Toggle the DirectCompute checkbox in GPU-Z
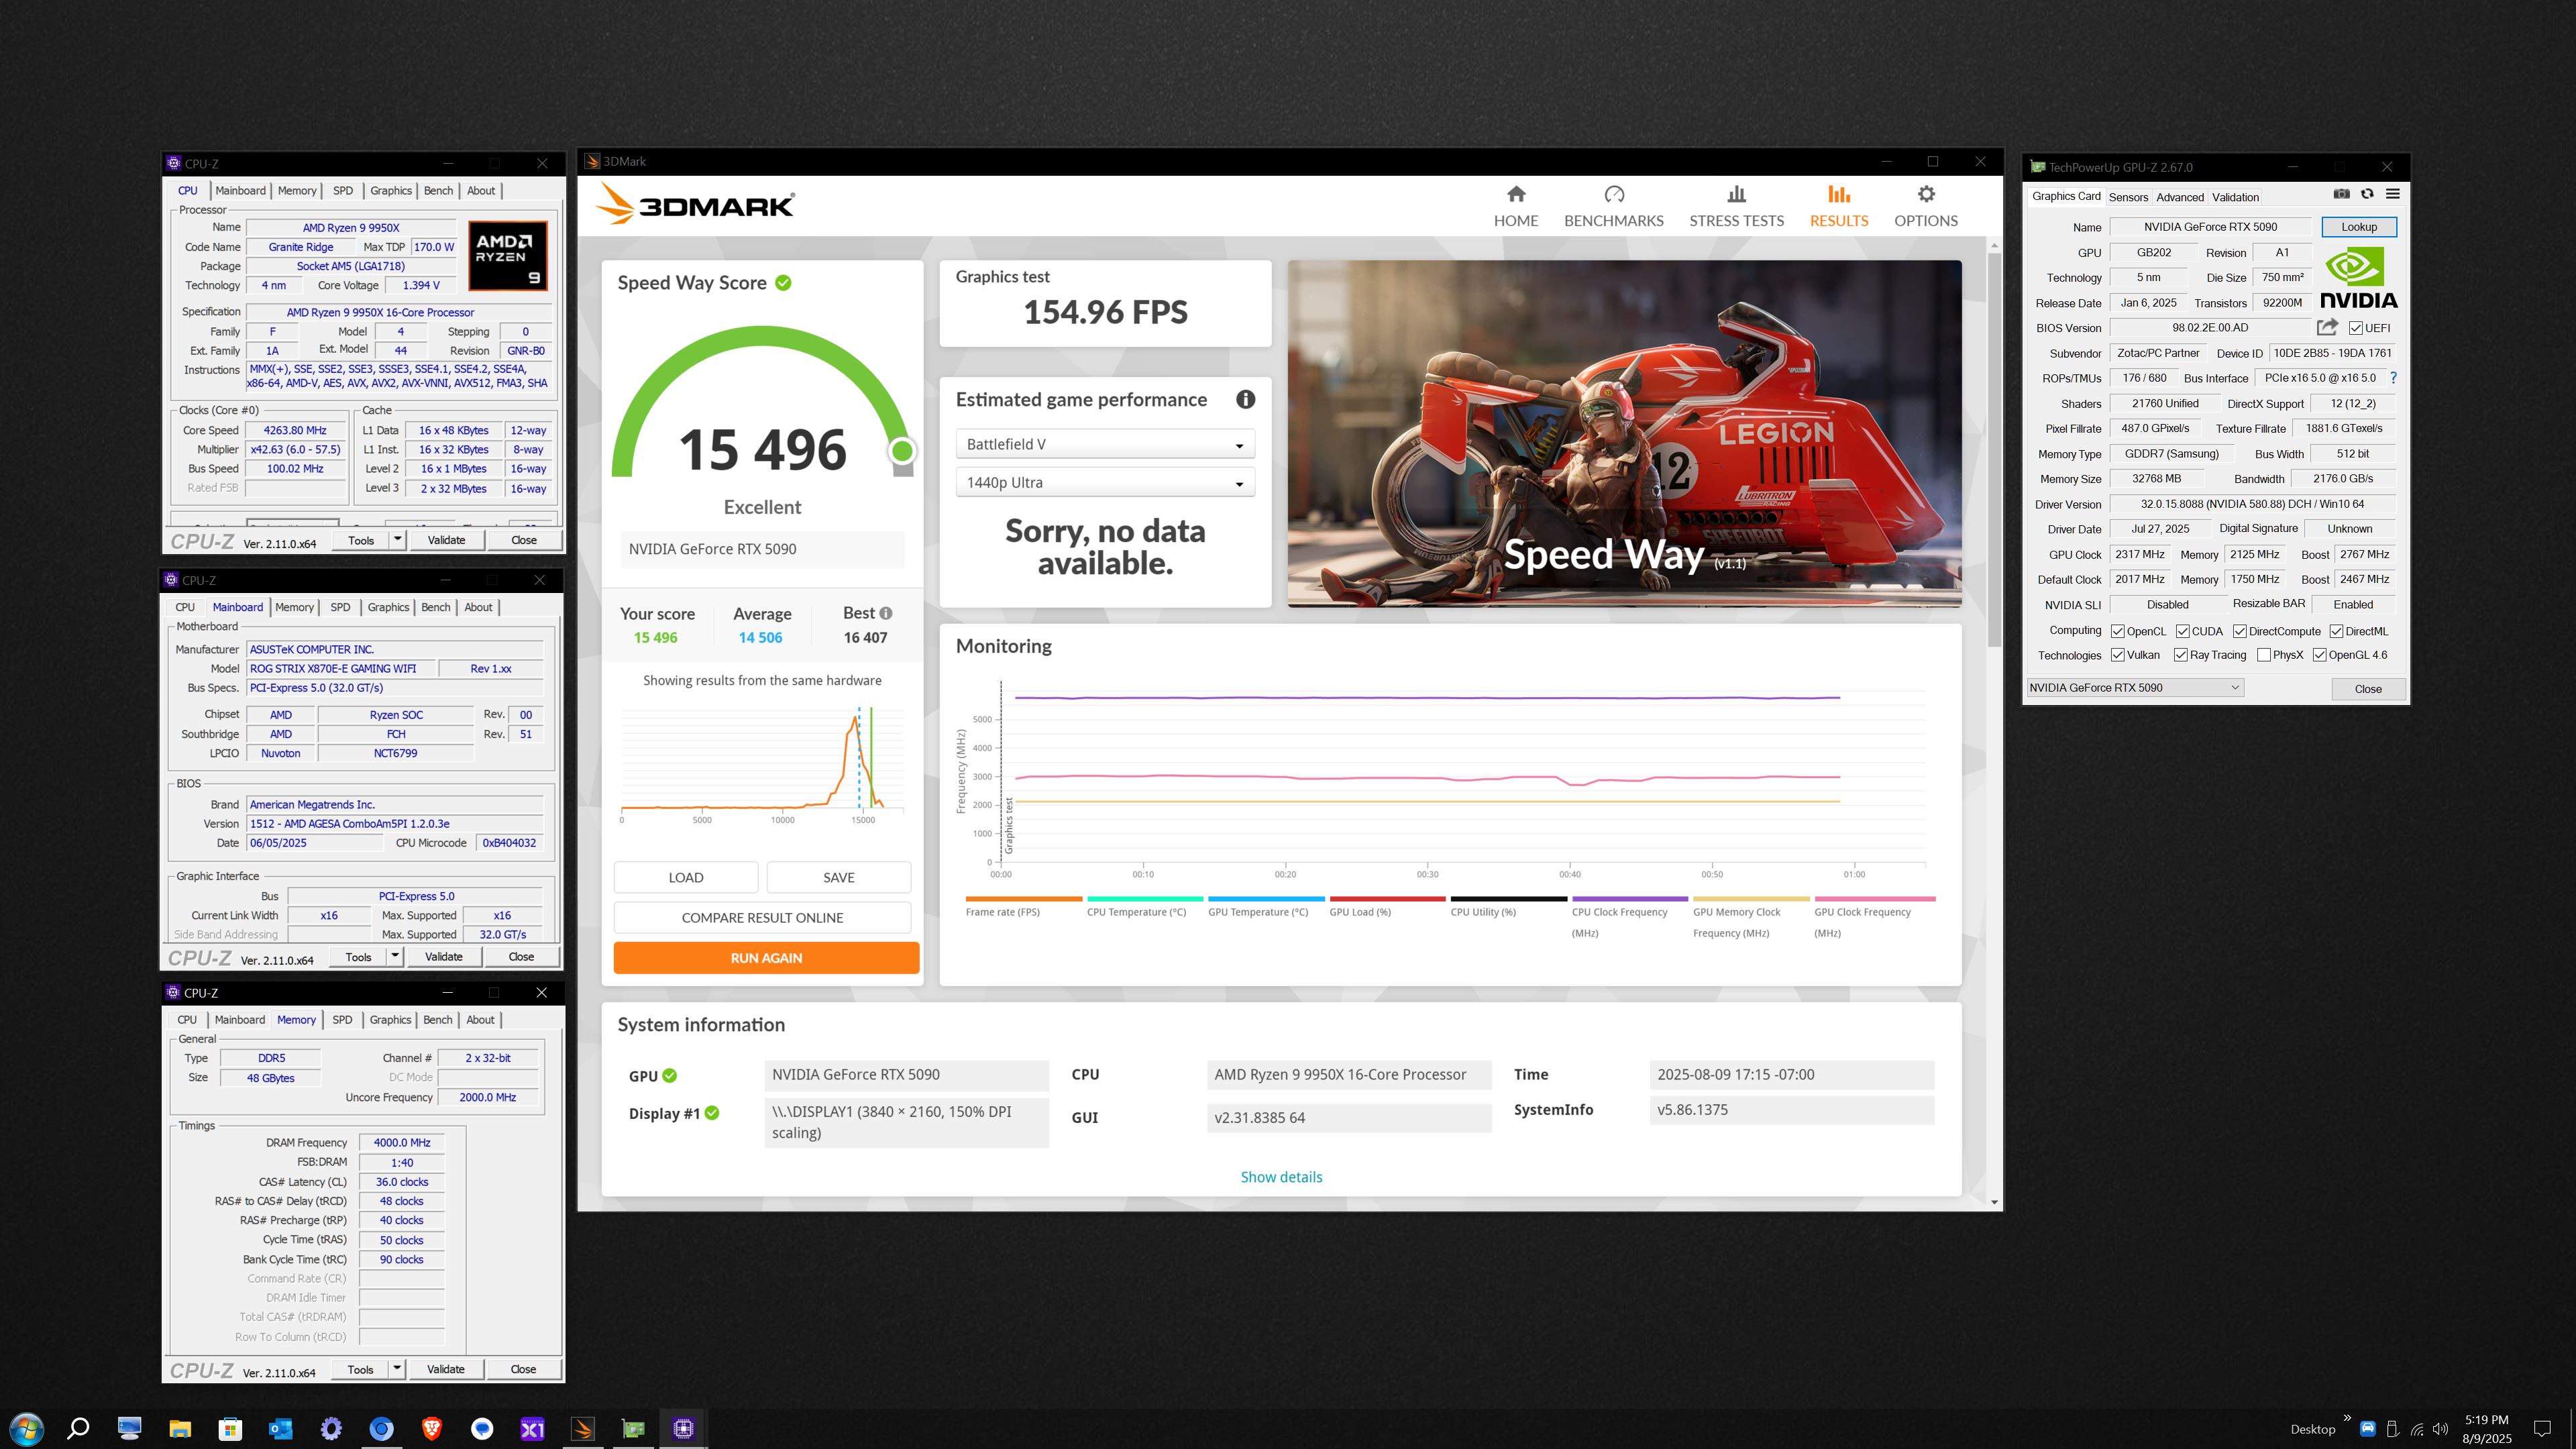This screenshot has height=1449, width=2576. (2240, 631)
